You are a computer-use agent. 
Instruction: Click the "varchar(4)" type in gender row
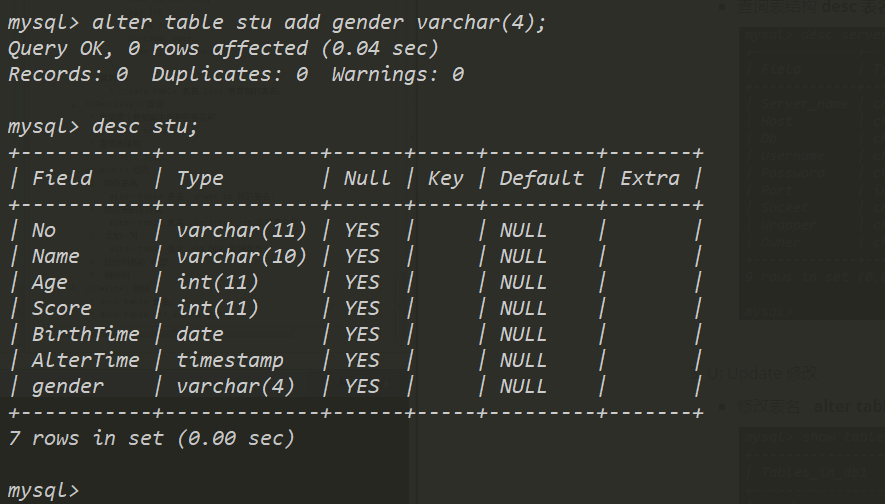236,386
